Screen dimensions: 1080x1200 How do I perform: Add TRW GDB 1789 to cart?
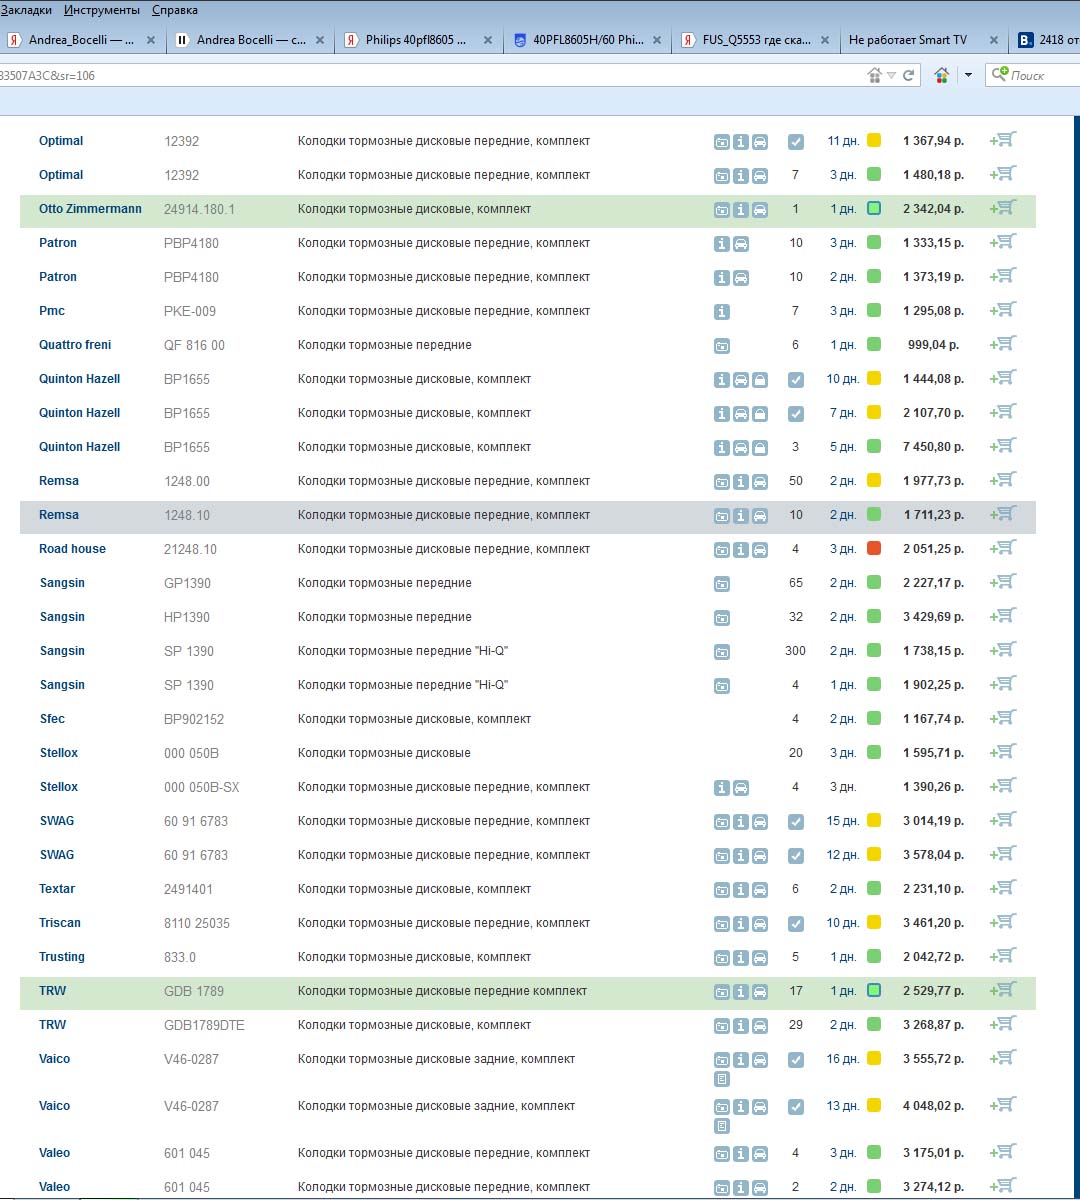pyautogui.click(x=1003, y=991)
